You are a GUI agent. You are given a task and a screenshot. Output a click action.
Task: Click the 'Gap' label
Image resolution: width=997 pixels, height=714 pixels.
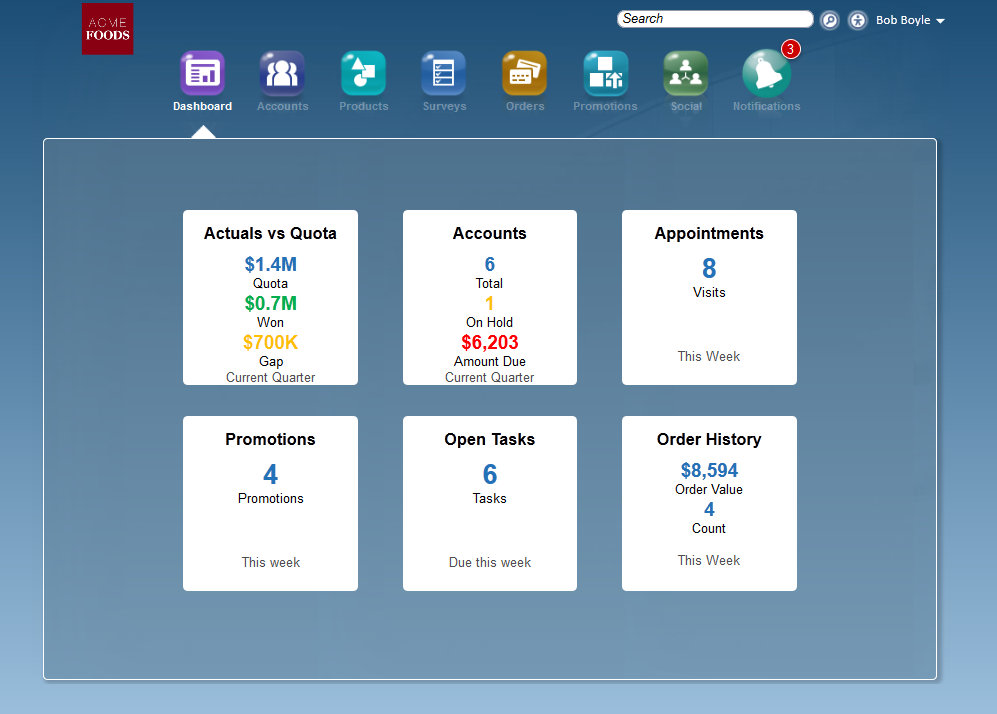(x=271, y=362)
